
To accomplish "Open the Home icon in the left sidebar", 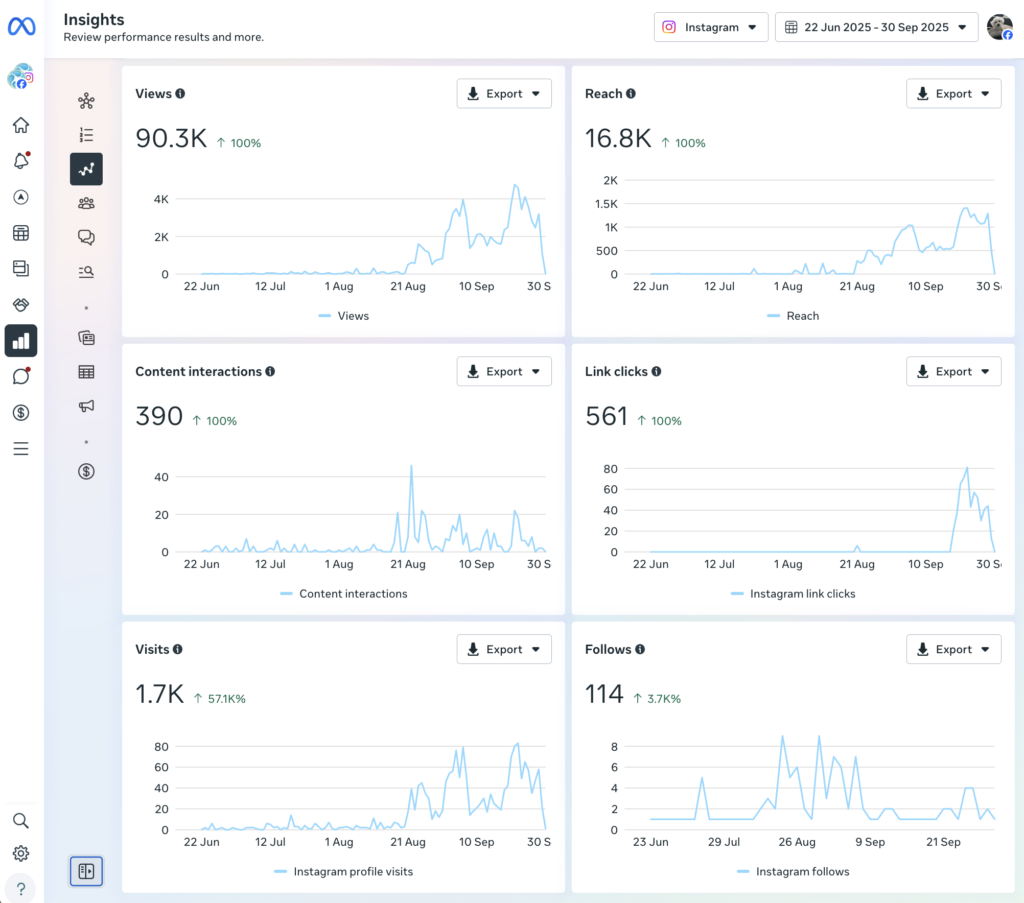I will 21,124.
